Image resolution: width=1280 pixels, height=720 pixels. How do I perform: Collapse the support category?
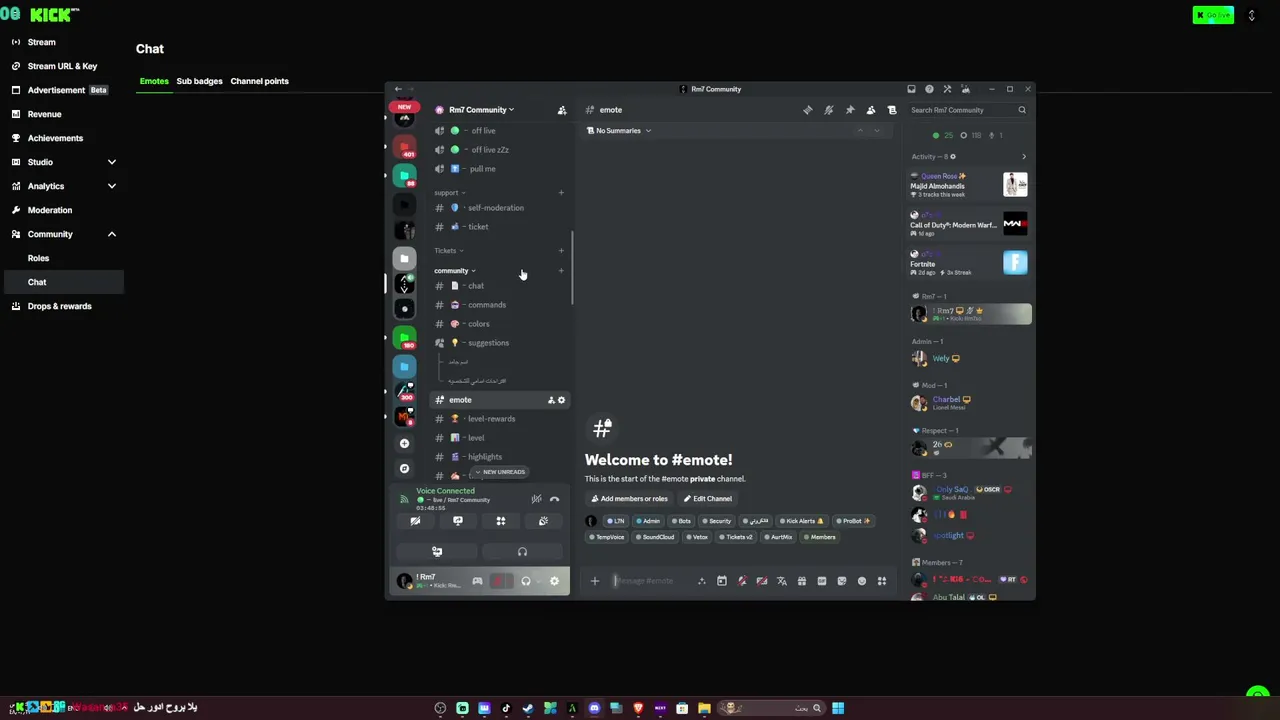449,193
